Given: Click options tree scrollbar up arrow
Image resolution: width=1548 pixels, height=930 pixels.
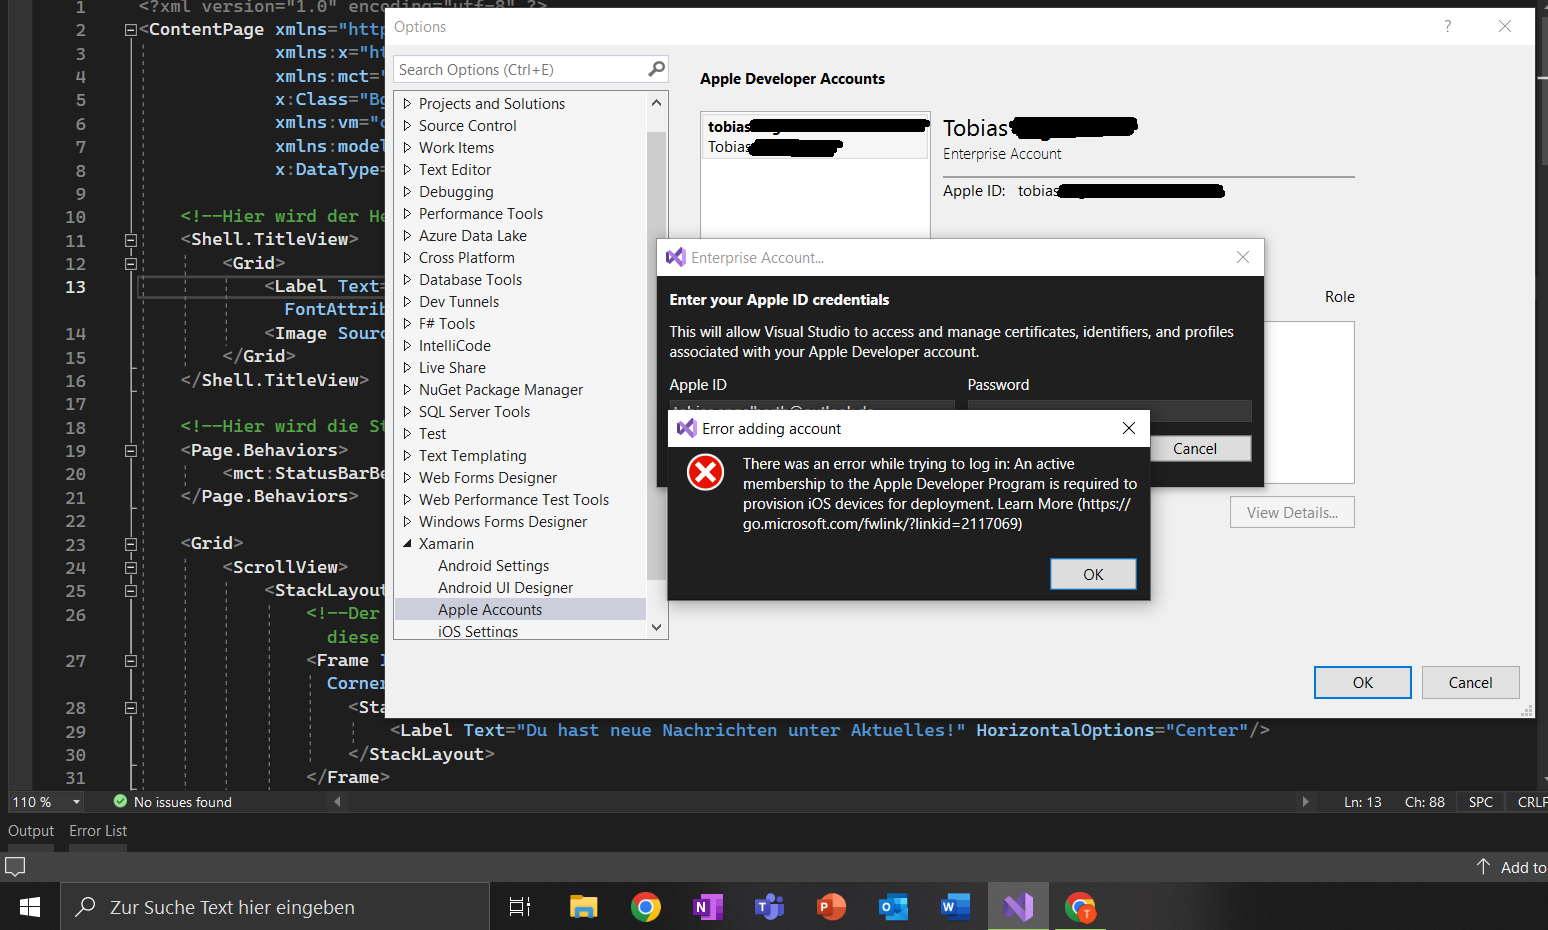Looking at the screenshot, I should (656, 102).
